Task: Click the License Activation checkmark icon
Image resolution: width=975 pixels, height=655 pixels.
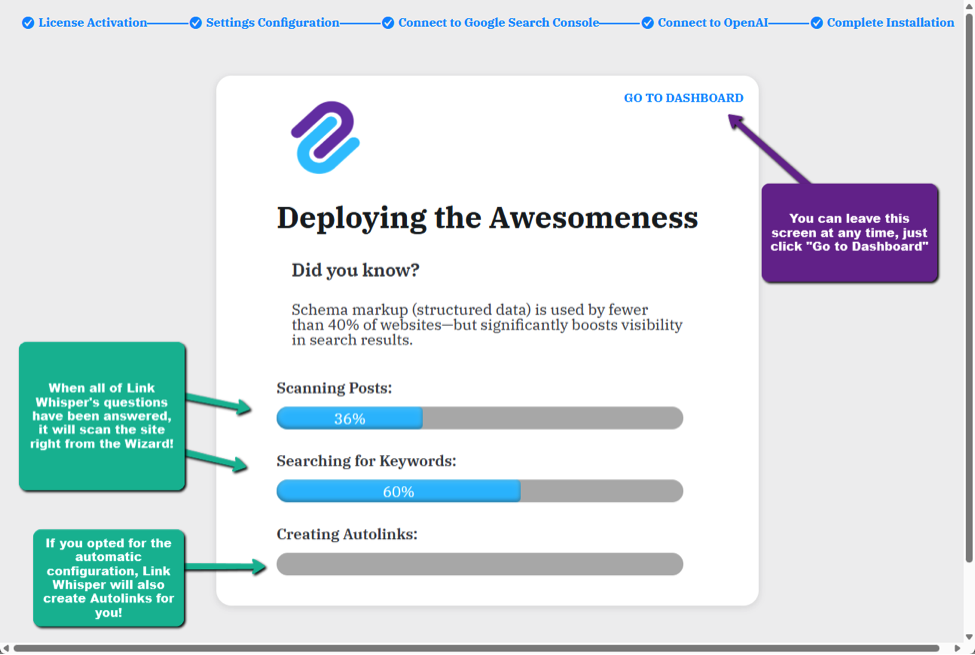Action: point(28,23)
